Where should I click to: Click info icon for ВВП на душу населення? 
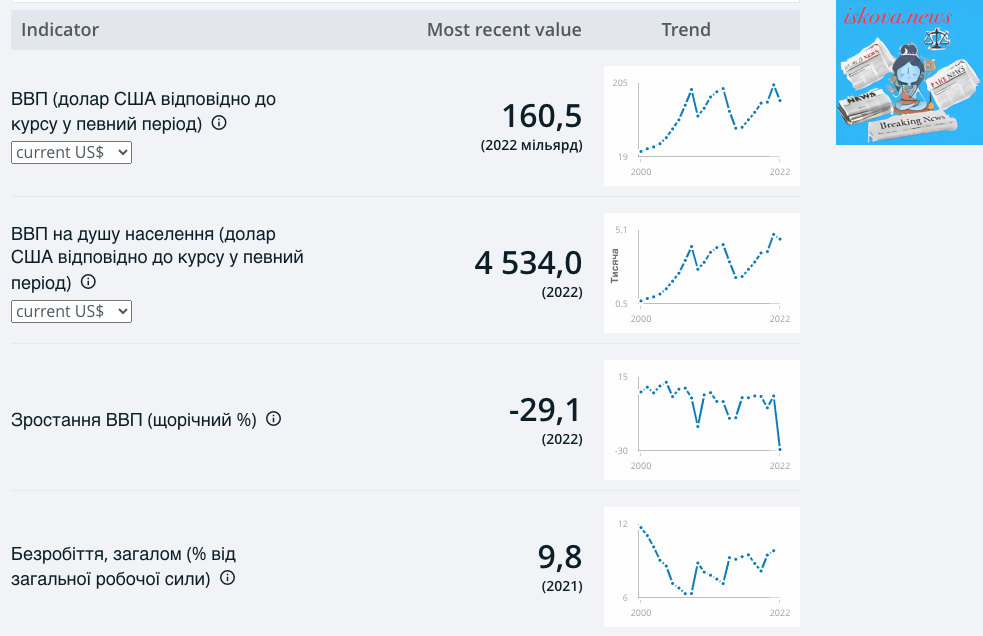click(88, 282)
